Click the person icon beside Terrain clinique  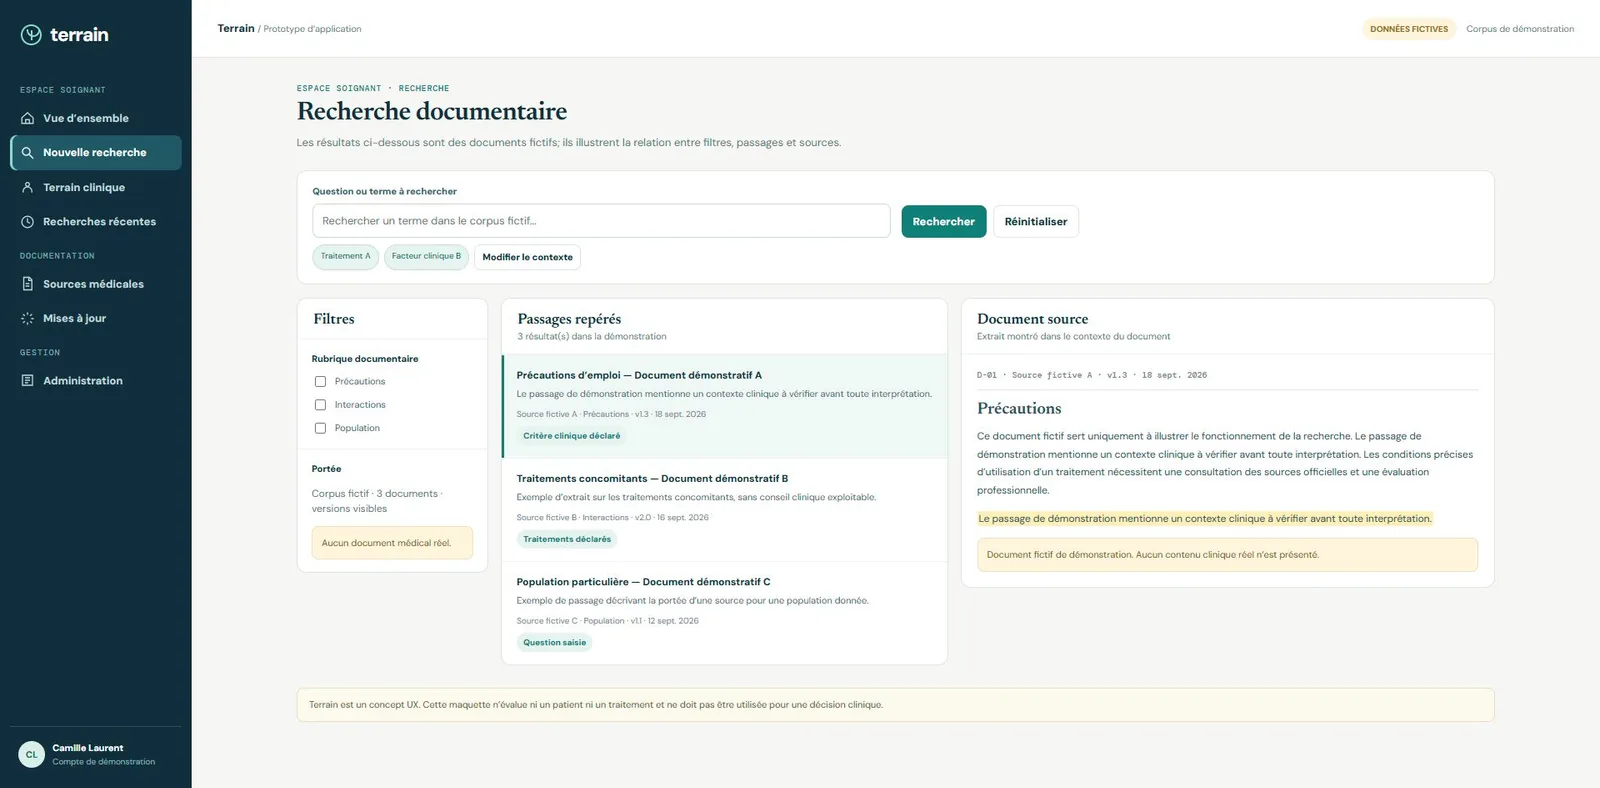(x=28, y=188)
